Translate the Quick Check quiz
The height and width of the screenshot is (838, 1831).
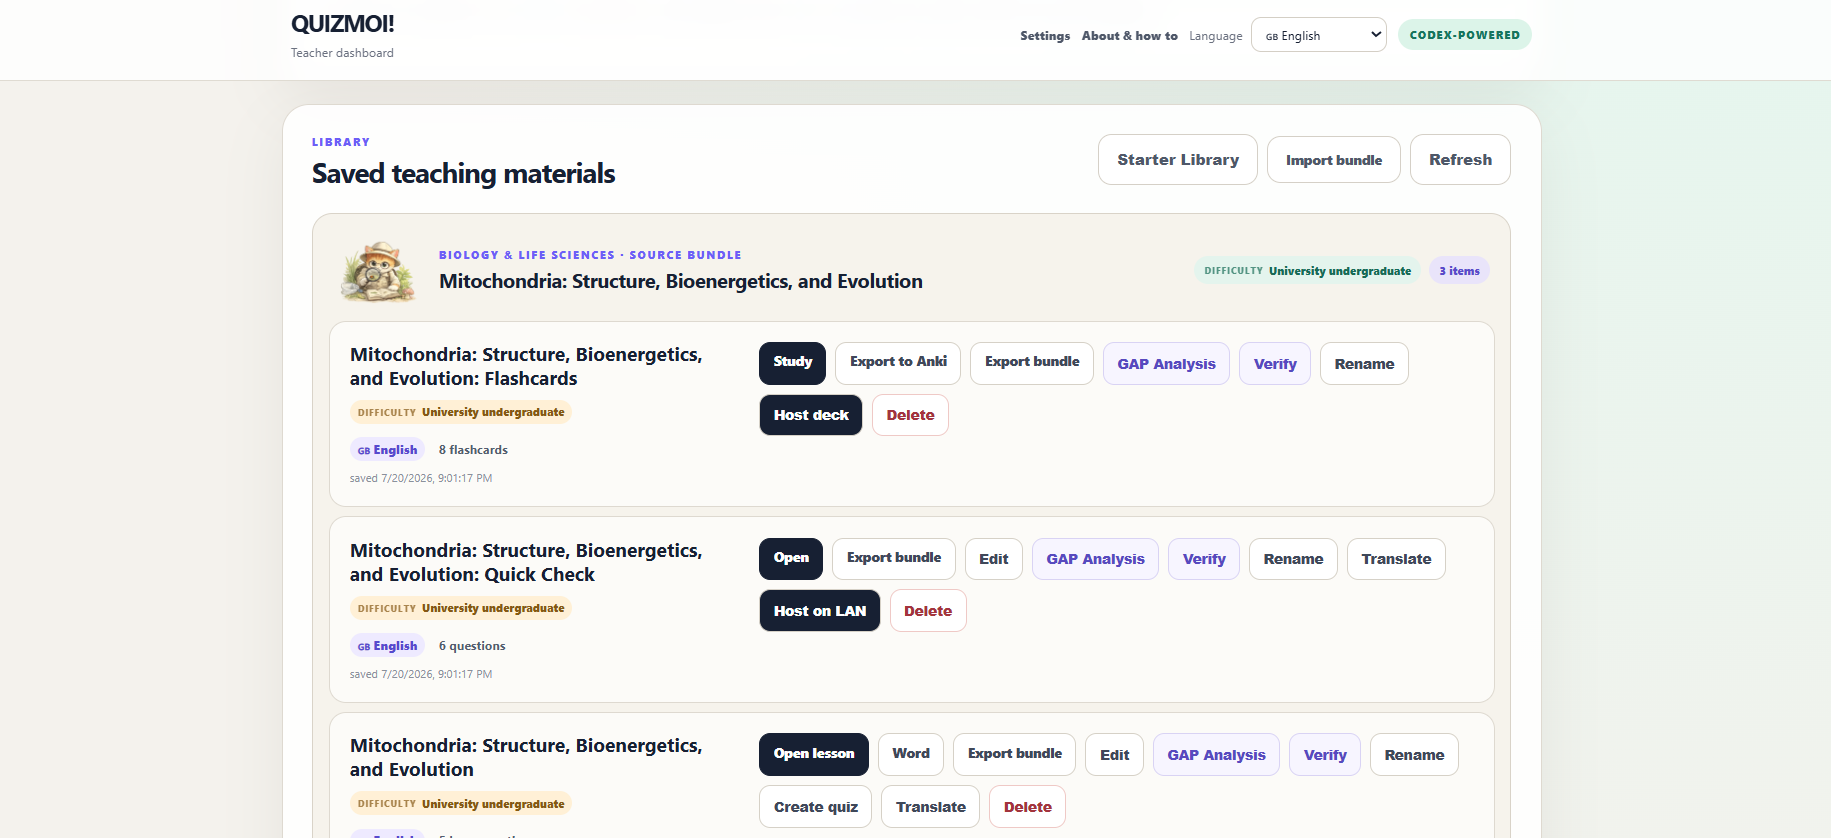[x=1396, y=559]
